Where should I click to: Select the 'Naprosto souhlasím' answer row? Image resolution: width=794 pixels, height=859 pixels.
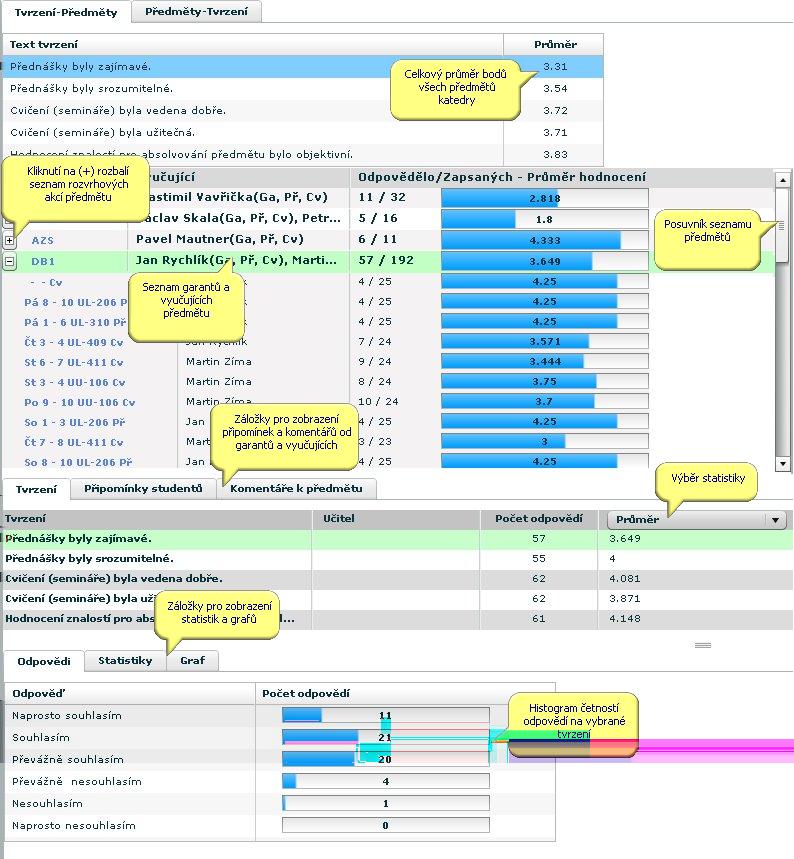pos(279,715)
